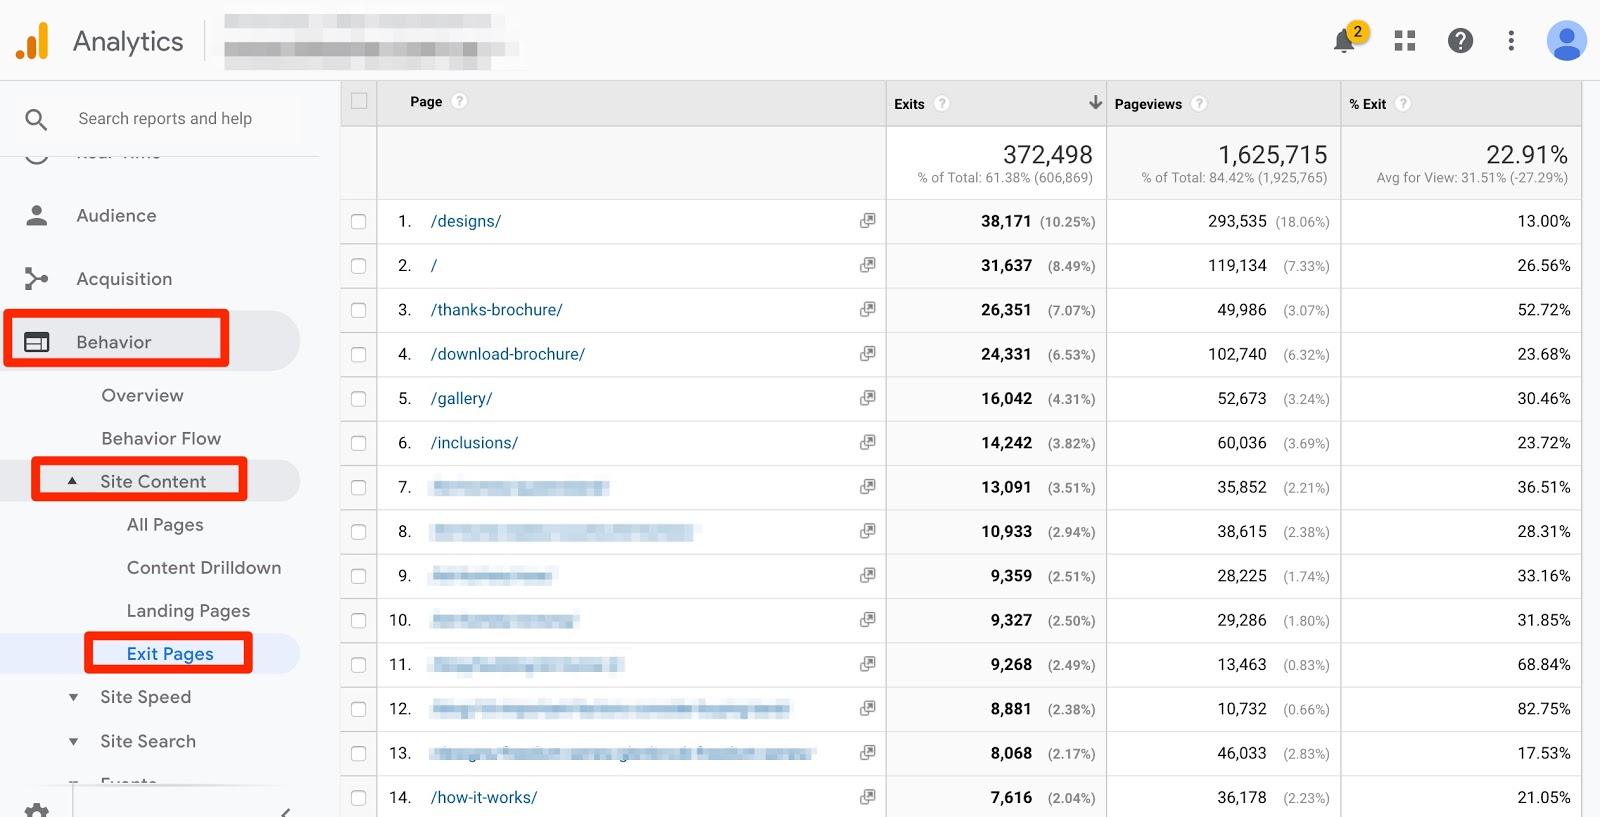The width and height of the screenshot is (1600, 817).
Task: Sort by the % Exit column header
Action: (x=1367, y=104)
